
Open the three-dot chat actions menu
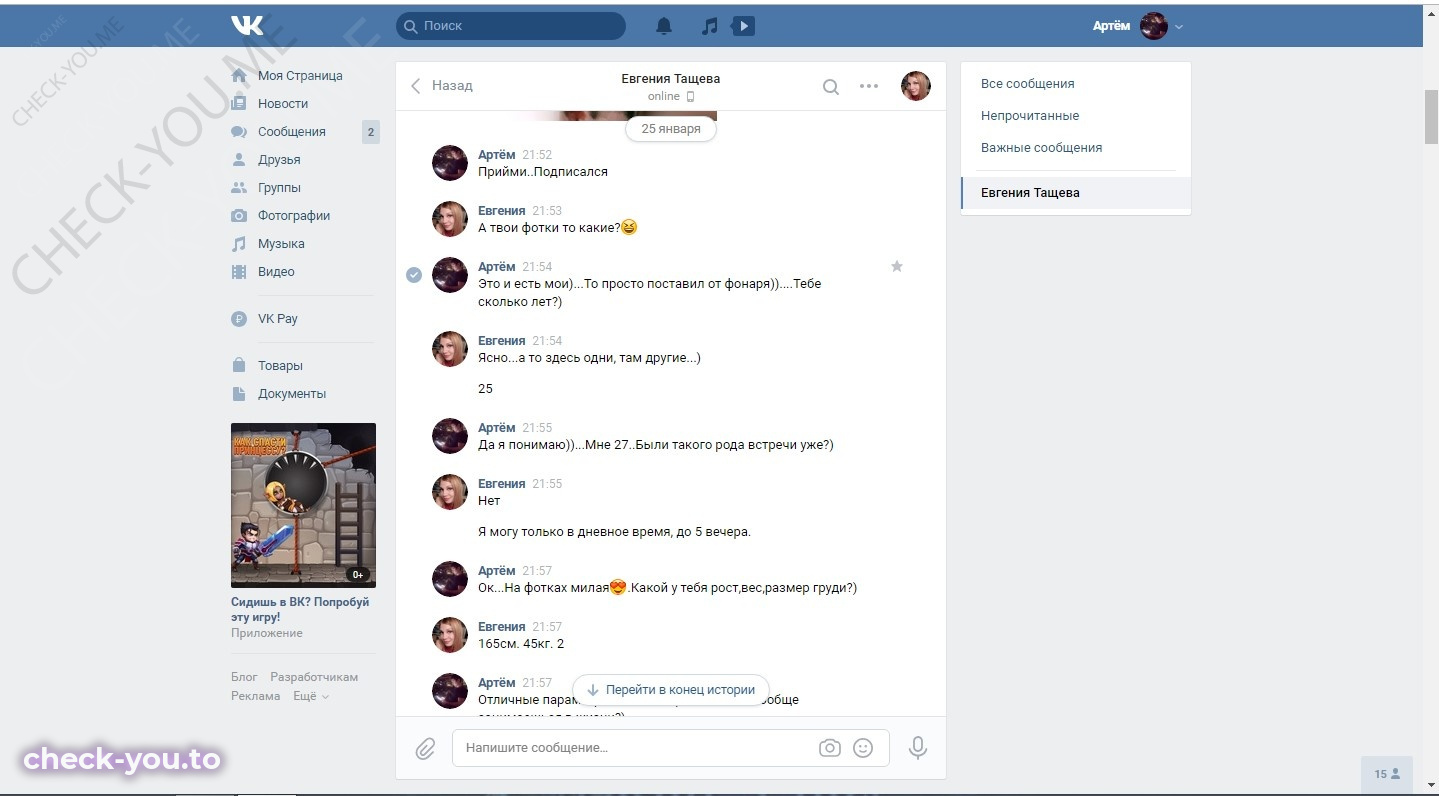pyautogui.click(x=869, y=86)
